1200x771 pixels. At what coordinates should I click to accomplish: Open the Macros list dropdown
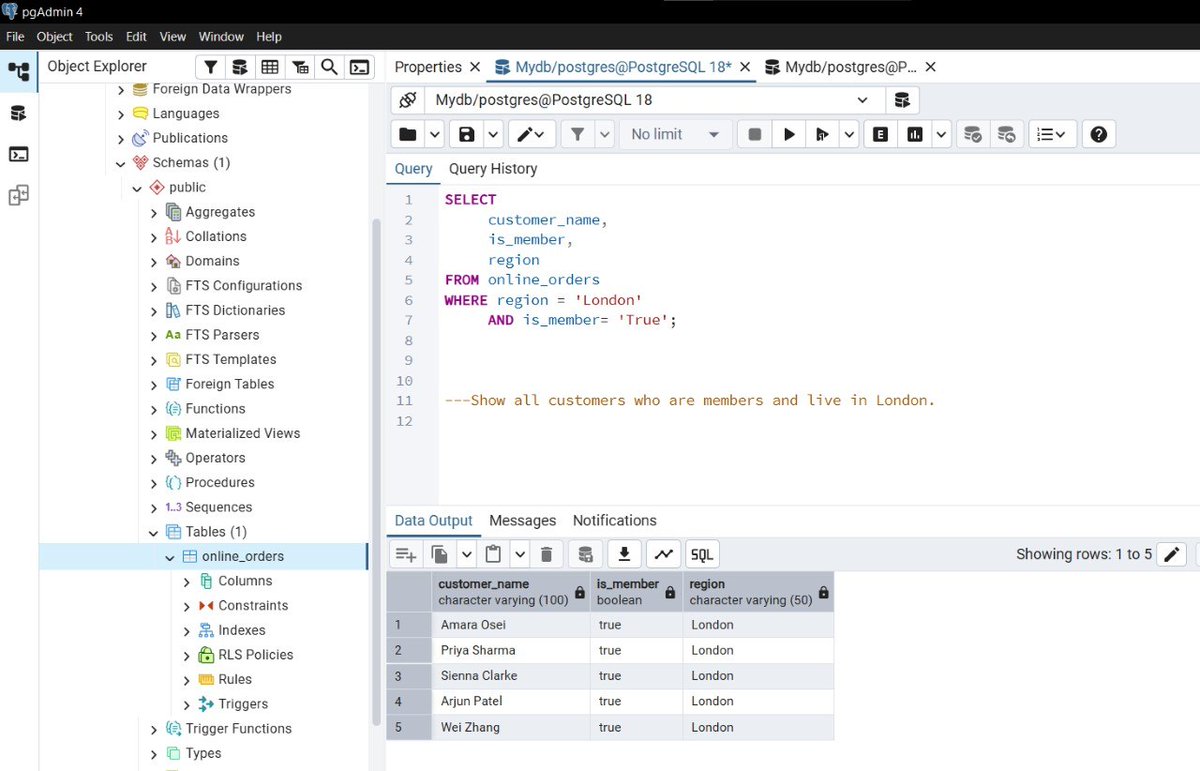click(1052, 134)
